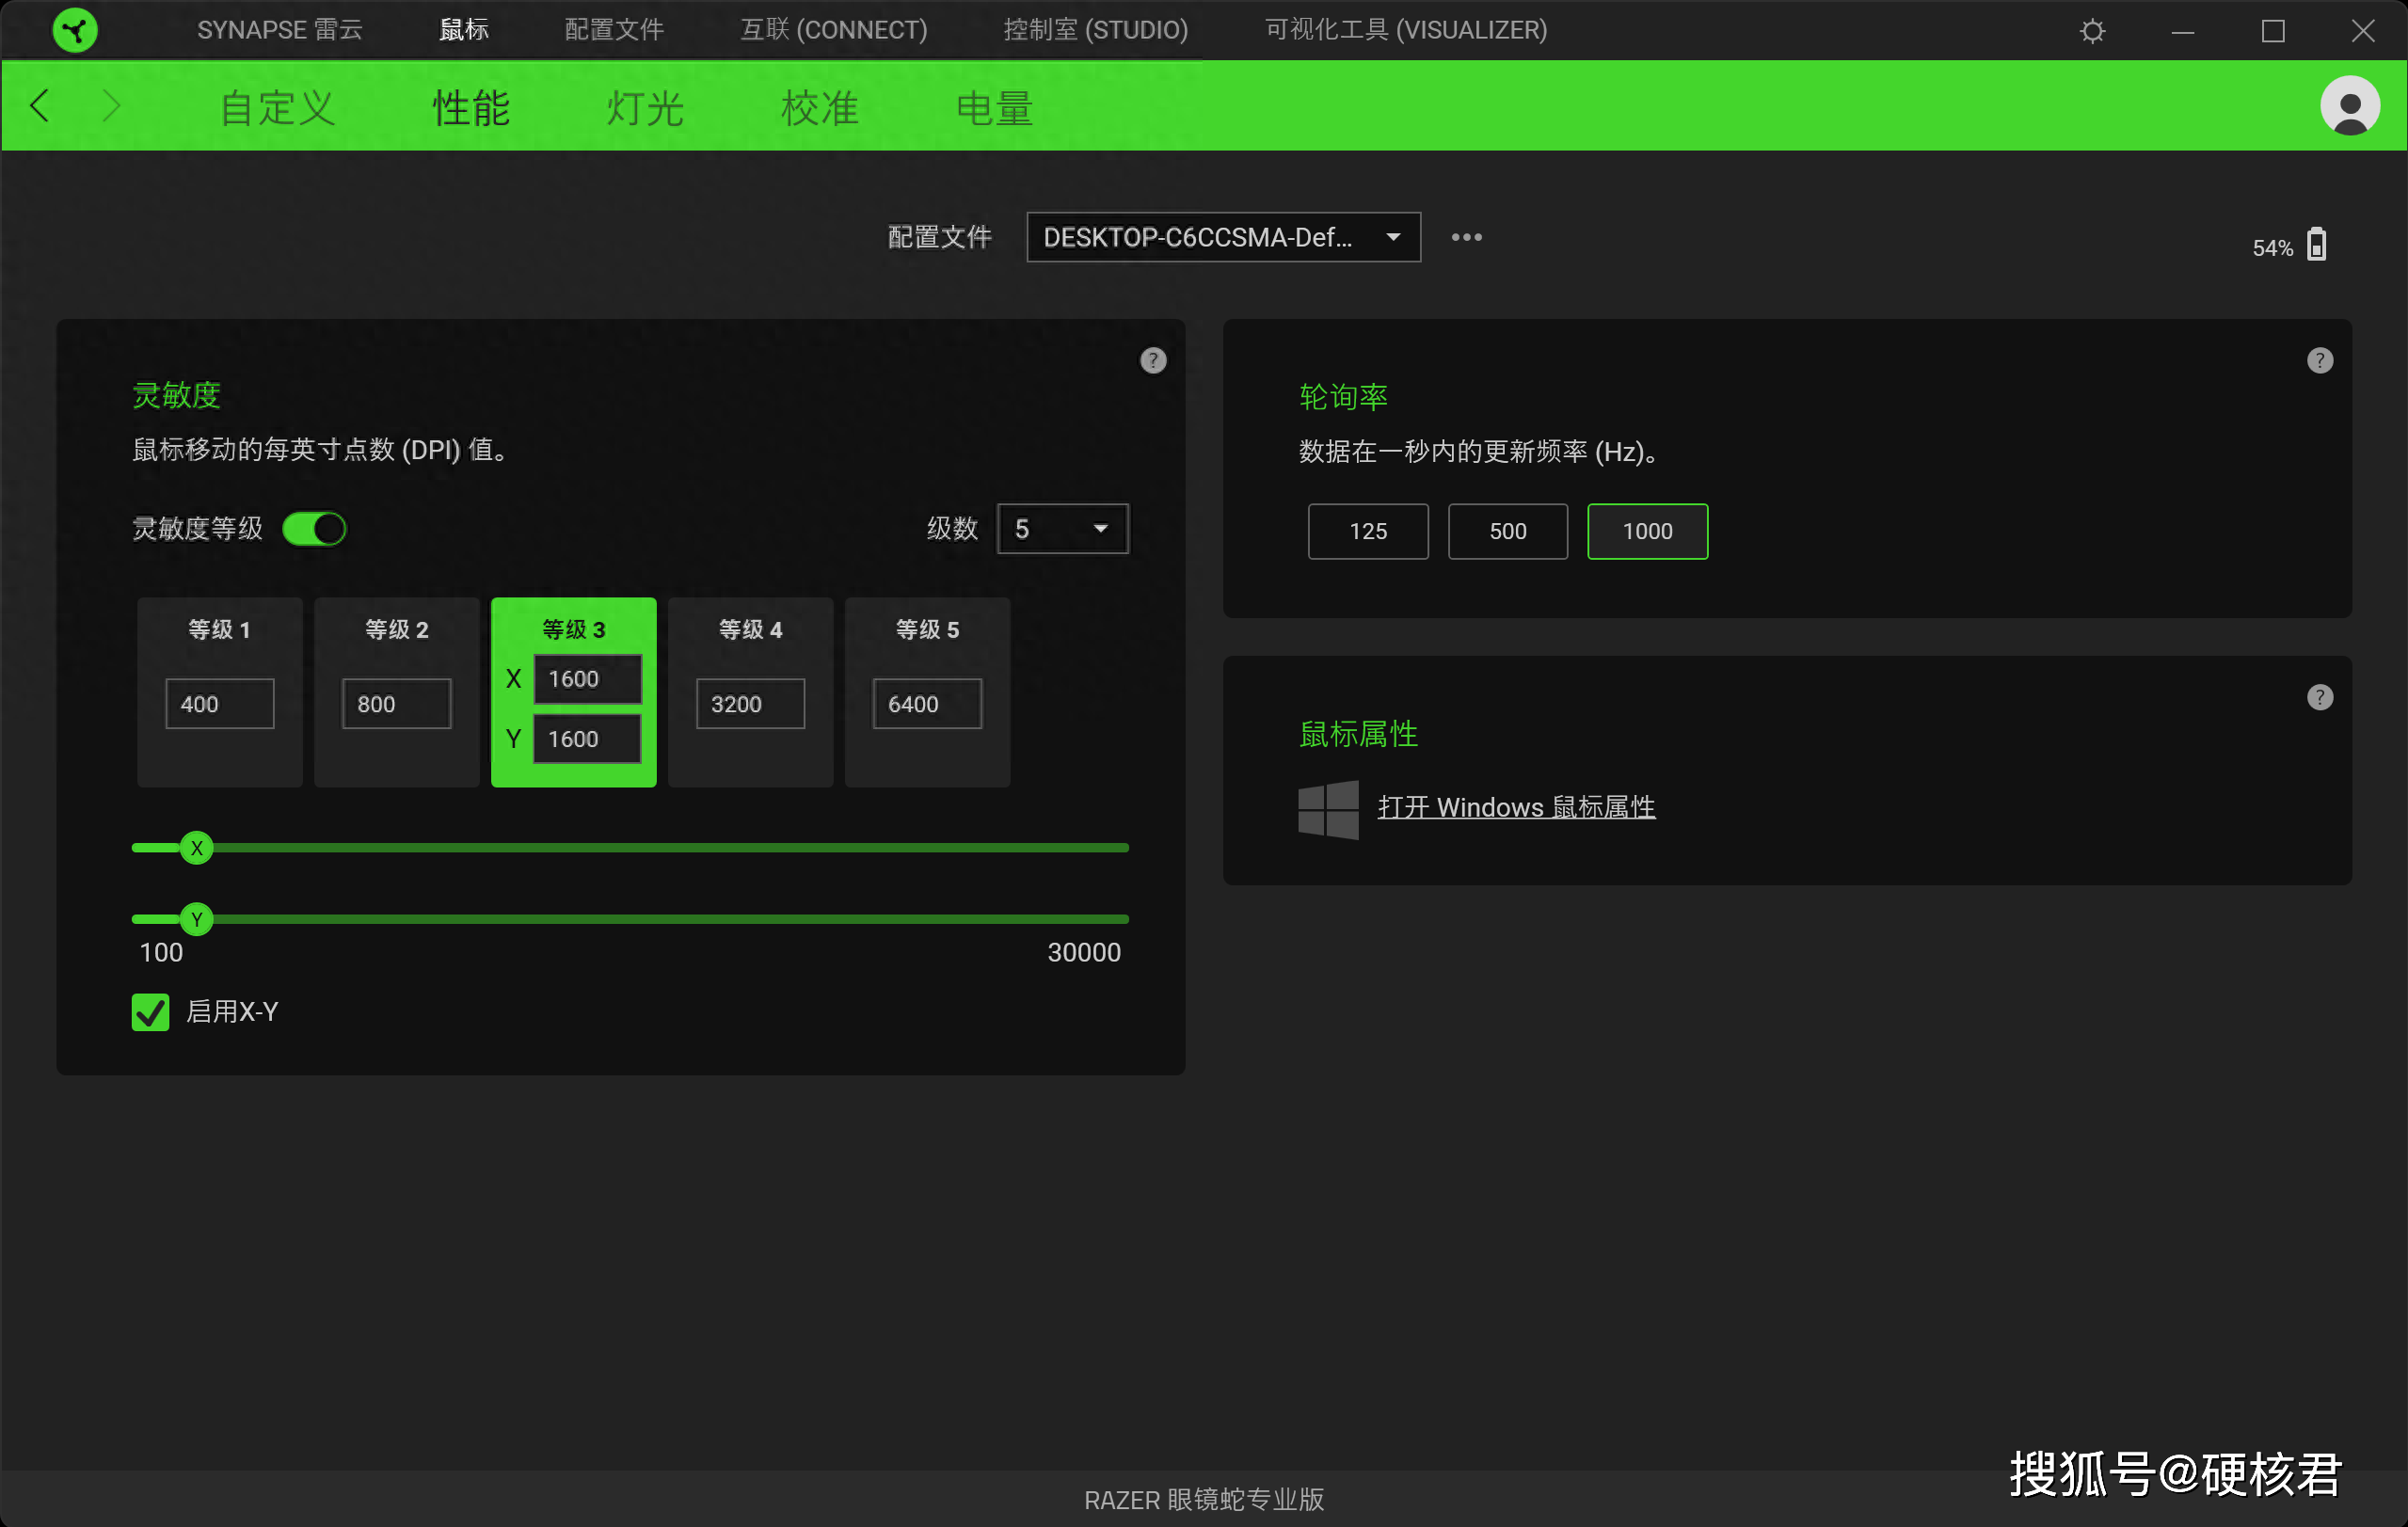Viewport: 2408px width, 1527px height.
Task: Select the 等级 5 stage card
Action: coord(928,693)
